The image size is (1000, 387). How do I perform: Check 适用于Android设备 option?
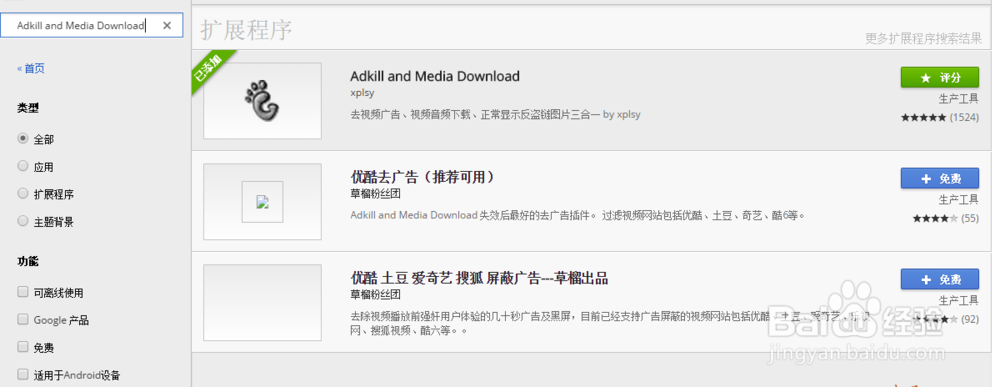point(23,374)
